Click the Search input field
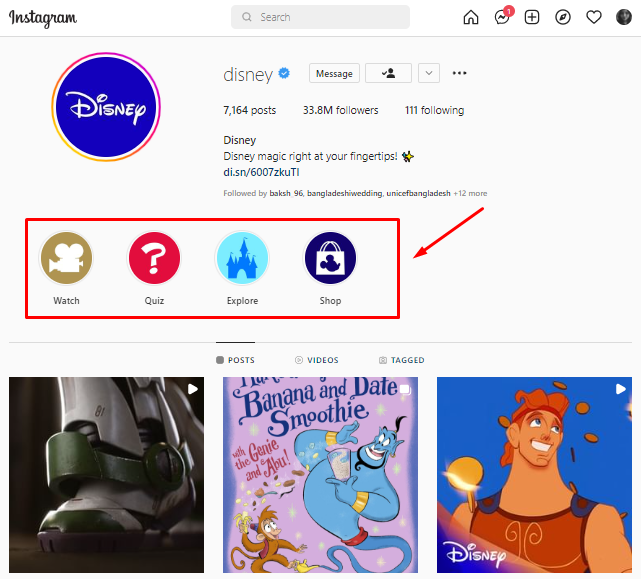 (320, 17)
